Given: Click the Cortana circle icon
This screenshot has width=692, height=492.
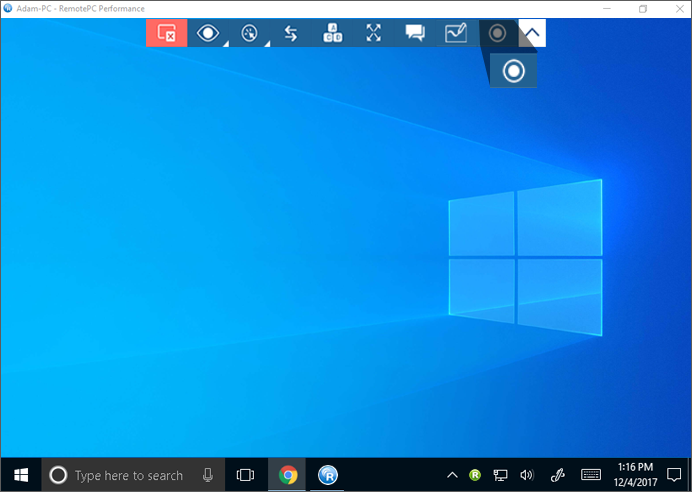Looking at the screenshot, I should 58,475.
